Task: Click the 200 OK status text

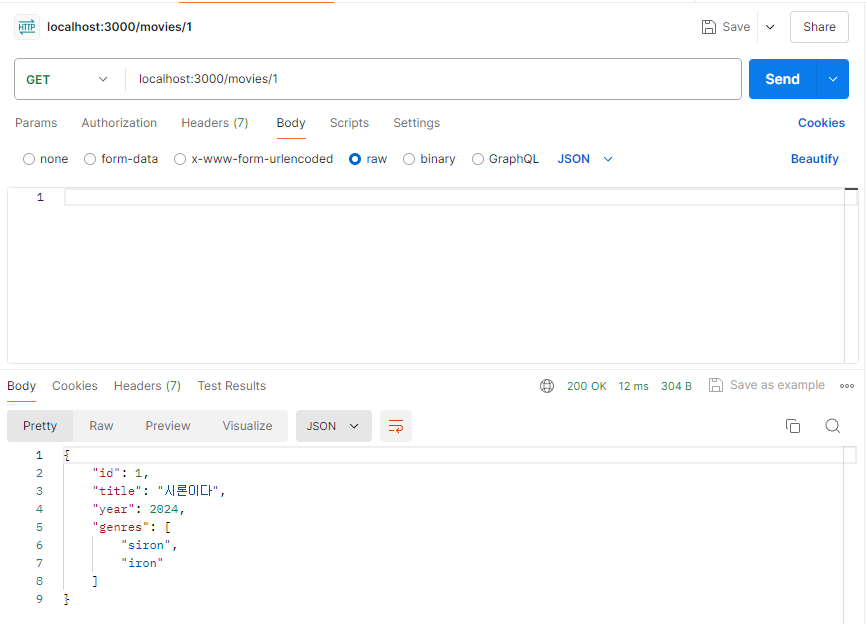Action: point(587,386)
